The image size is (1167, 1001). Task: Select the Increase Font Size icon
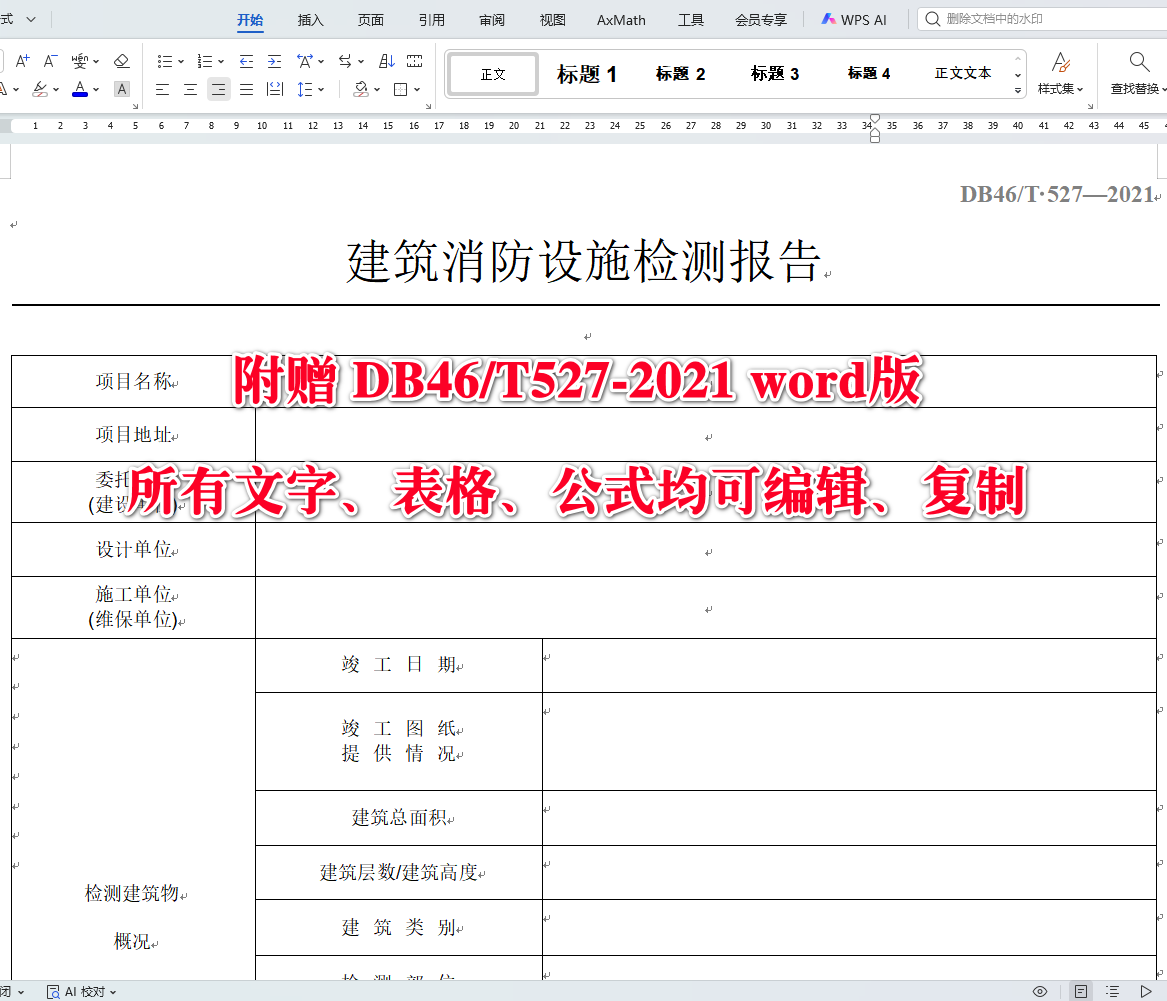click(x=21, y=60)
